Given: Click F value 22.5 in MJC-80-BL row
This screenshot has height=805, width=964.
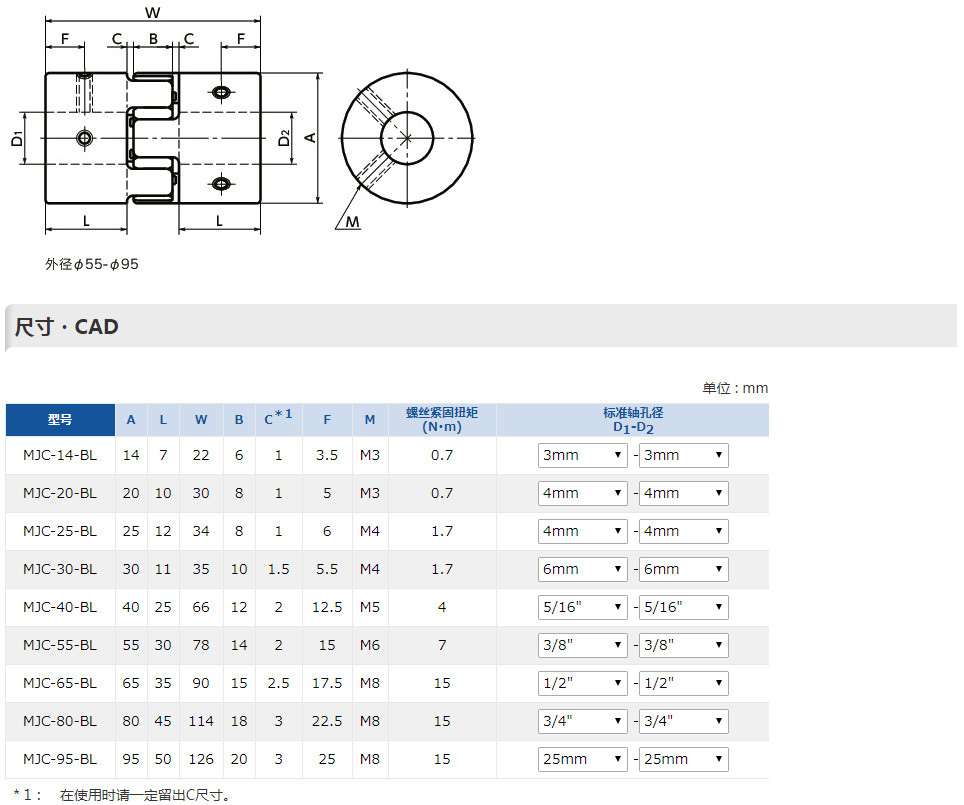Looking at the screenshot, I should (x=327, y=721).
